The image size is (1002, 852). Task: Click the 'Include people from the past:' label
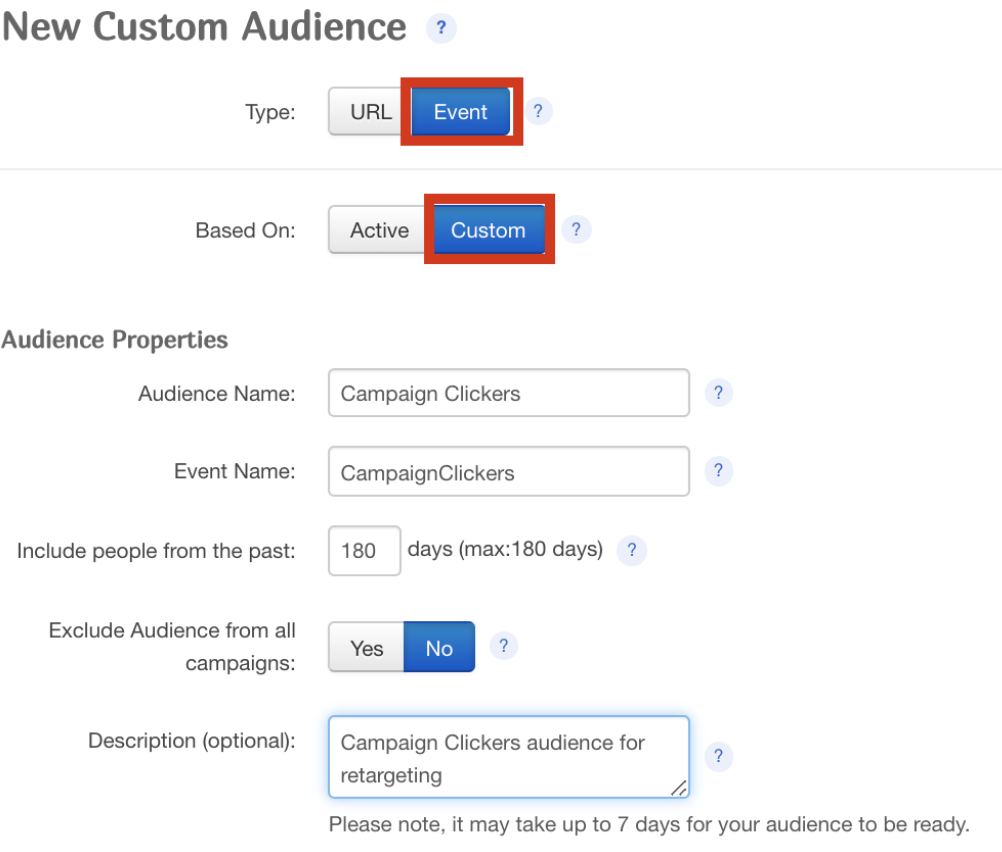[x=156, y=550]
